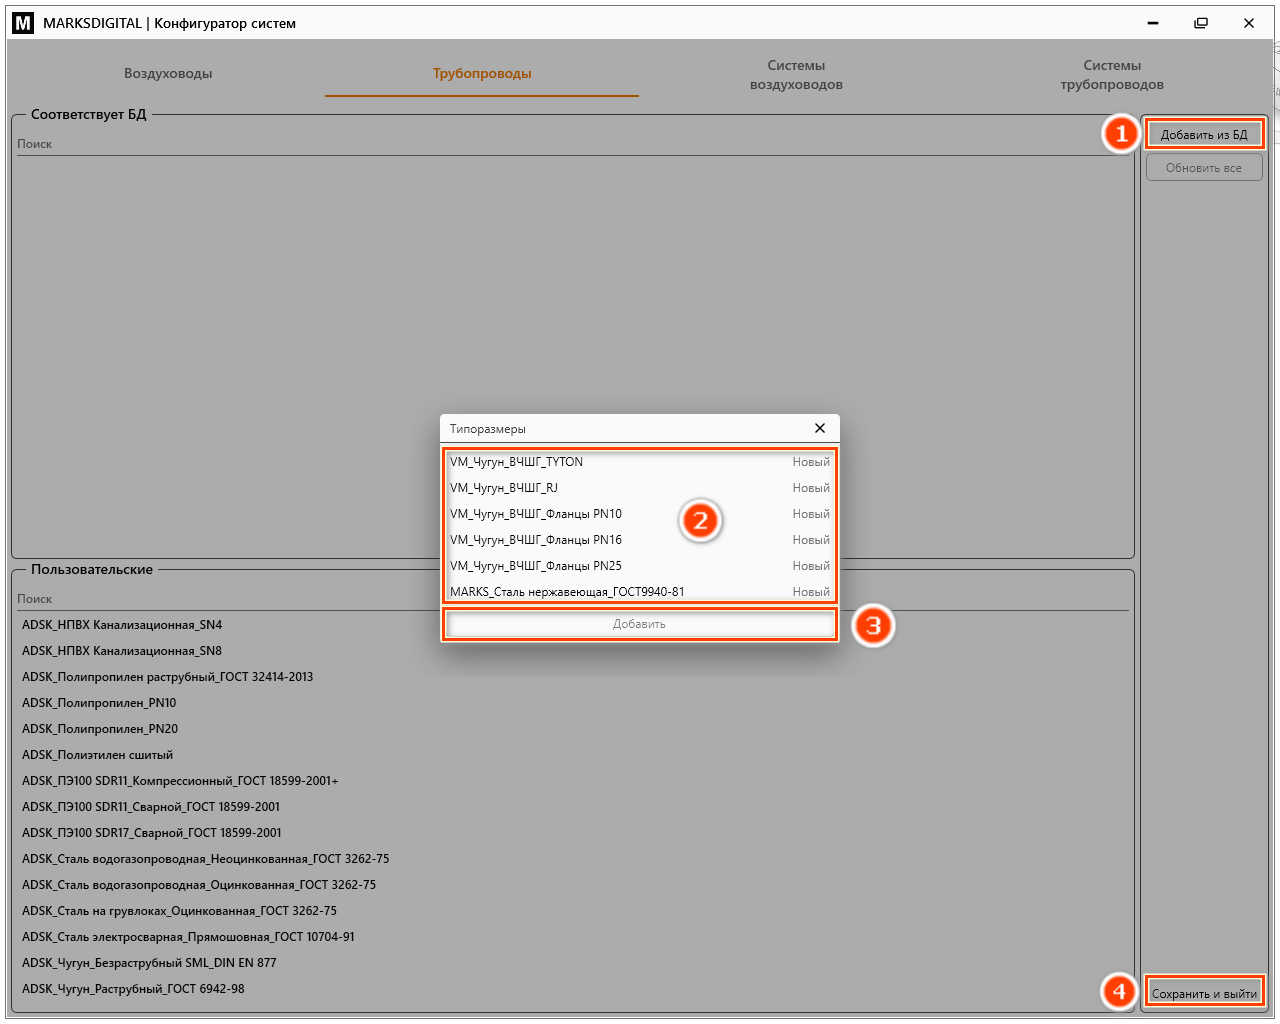
Task: Select VM_Чугун_ВЧШГ_TYTON in the list
Action: pyautogui.click(x=639, y=462)
